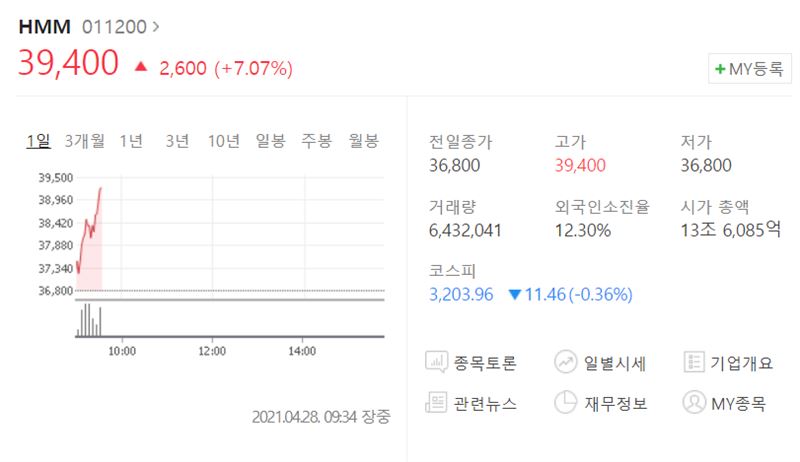
Task: Open the 코스피 index value 3,203.96
Action: 461,294
